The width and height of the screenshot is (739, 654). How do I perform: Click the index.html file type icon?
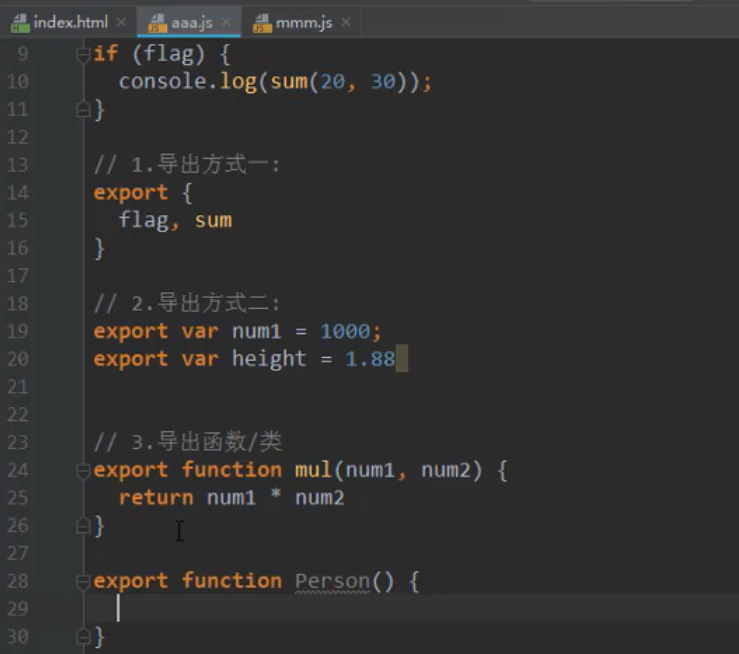coord(20,23)
